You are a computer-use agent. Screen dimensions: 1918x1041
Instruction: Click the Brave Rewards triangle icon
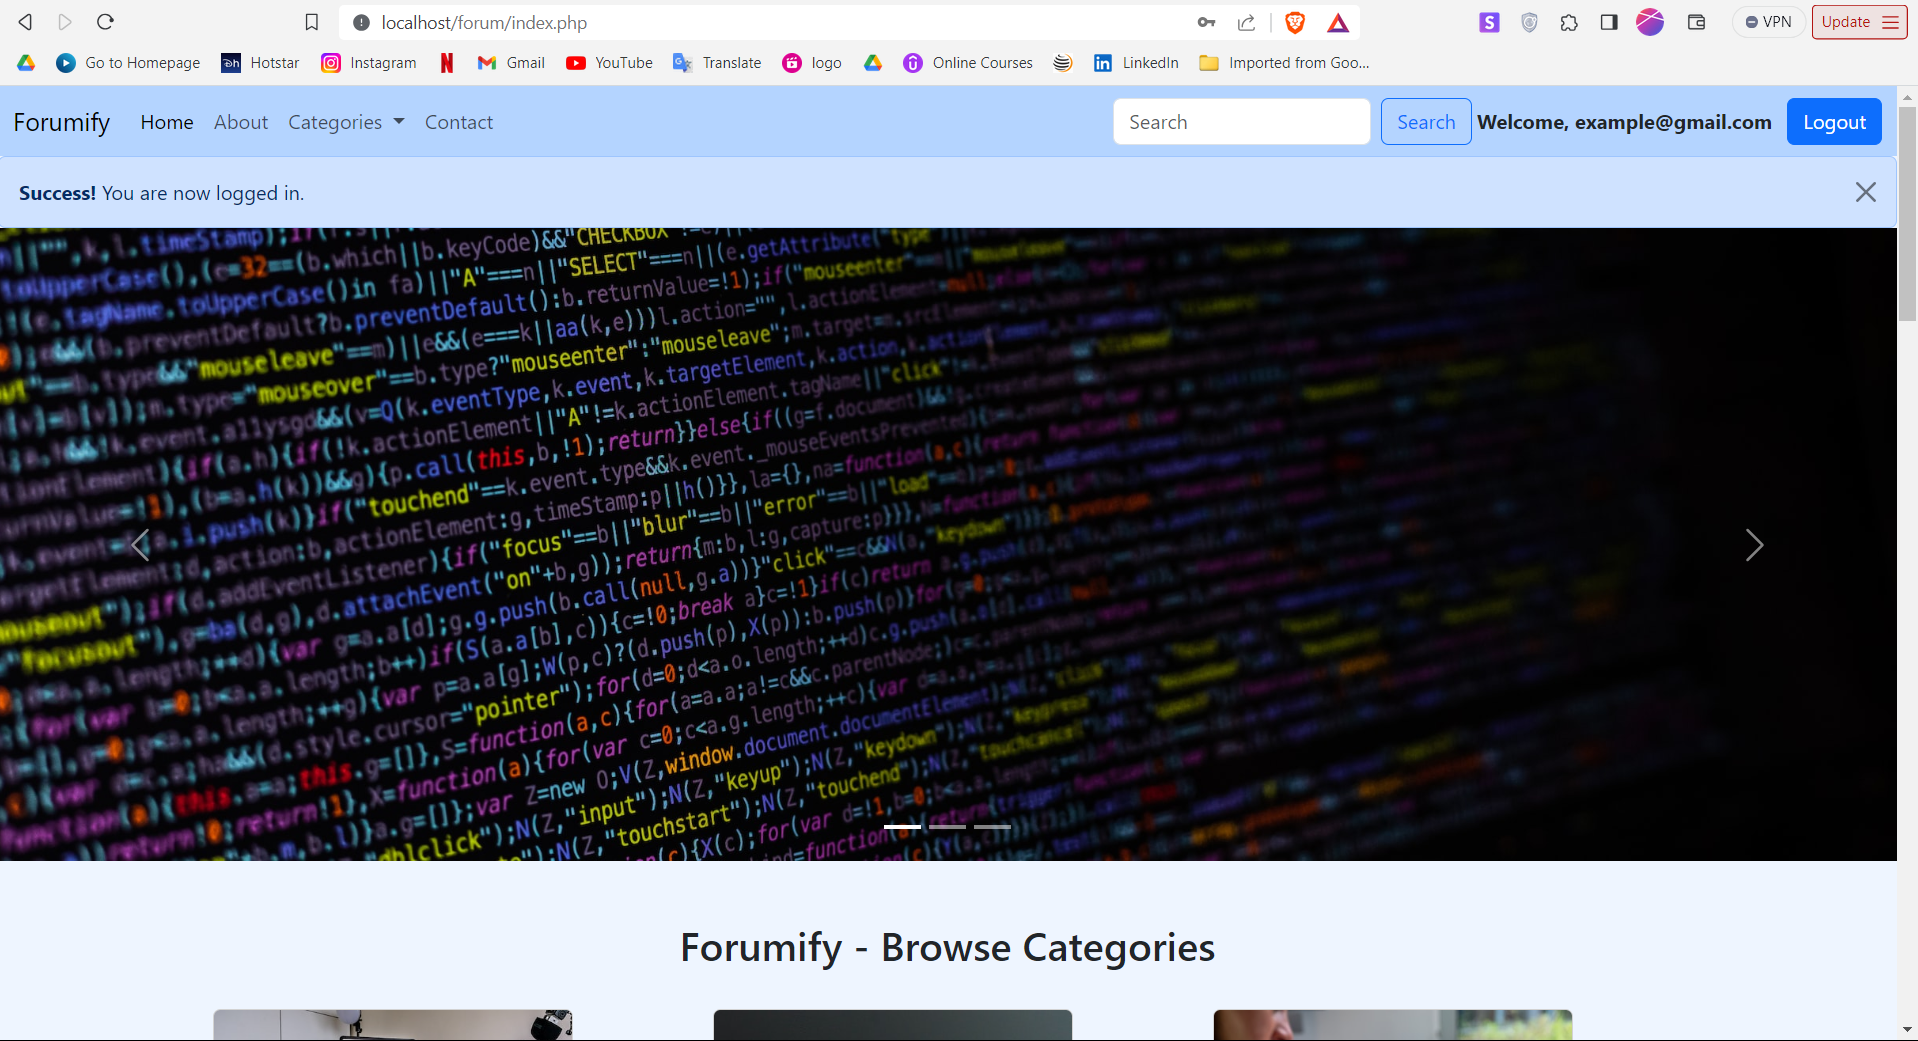pyautogui.click(x=1338, y=22)
